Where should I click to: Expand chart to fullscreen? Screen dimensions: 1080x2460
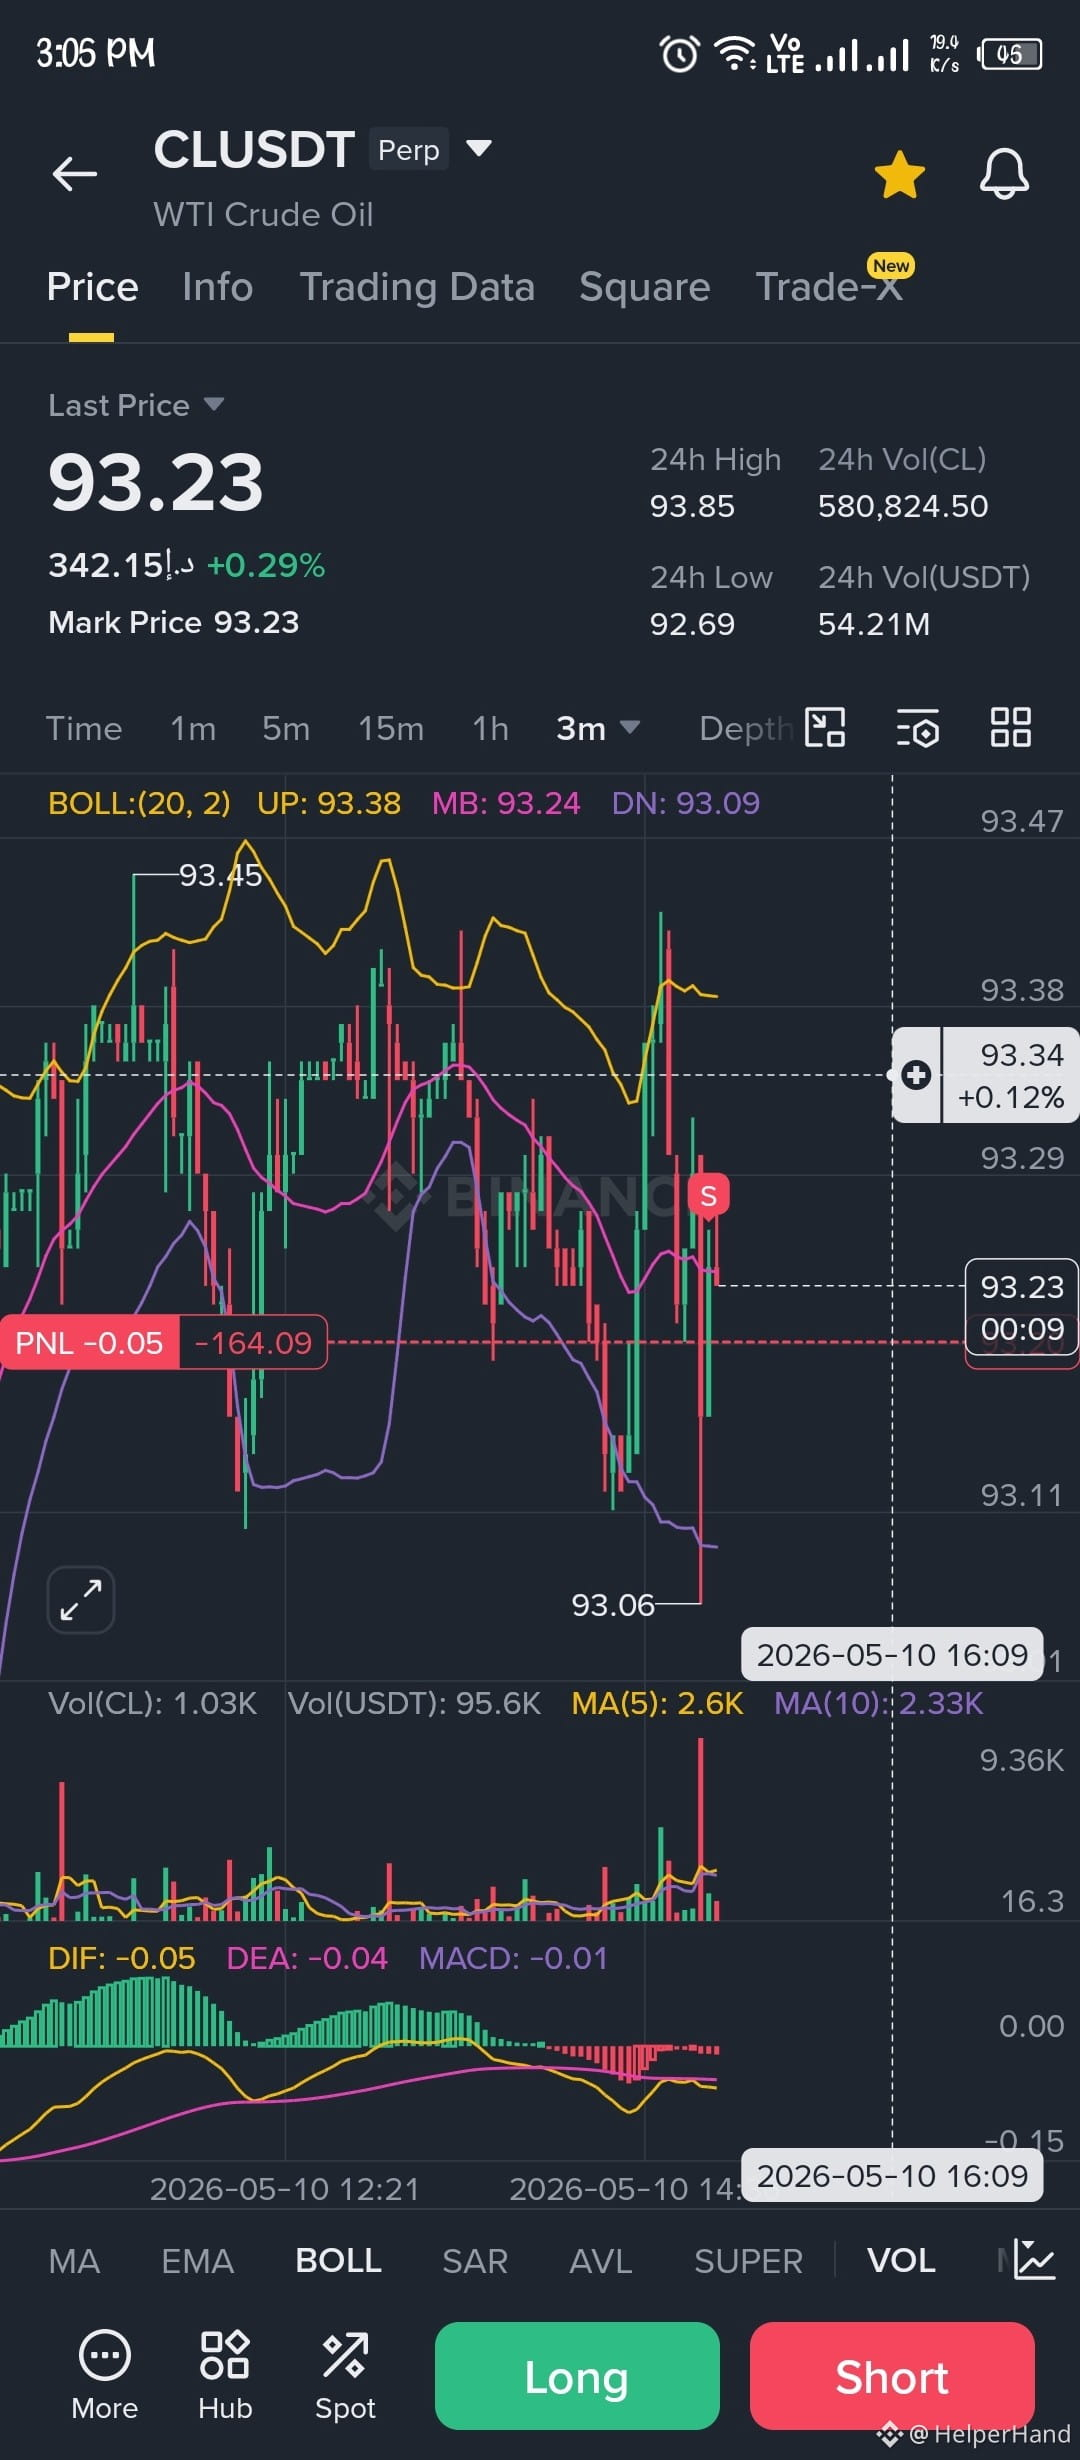coord(81,1600)
